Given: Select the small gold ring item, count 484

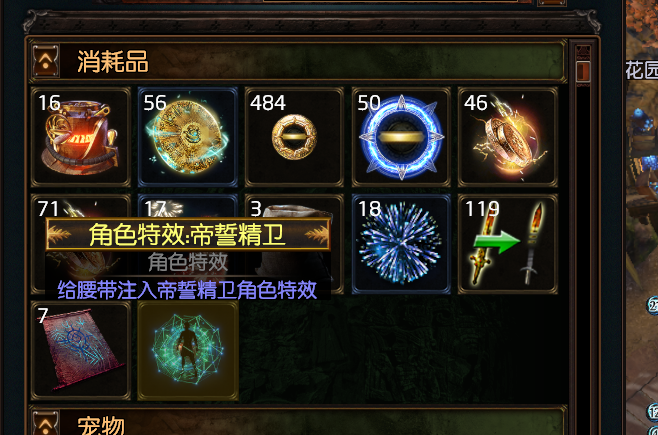Looking at the screenshot, I should click(294, 137).
